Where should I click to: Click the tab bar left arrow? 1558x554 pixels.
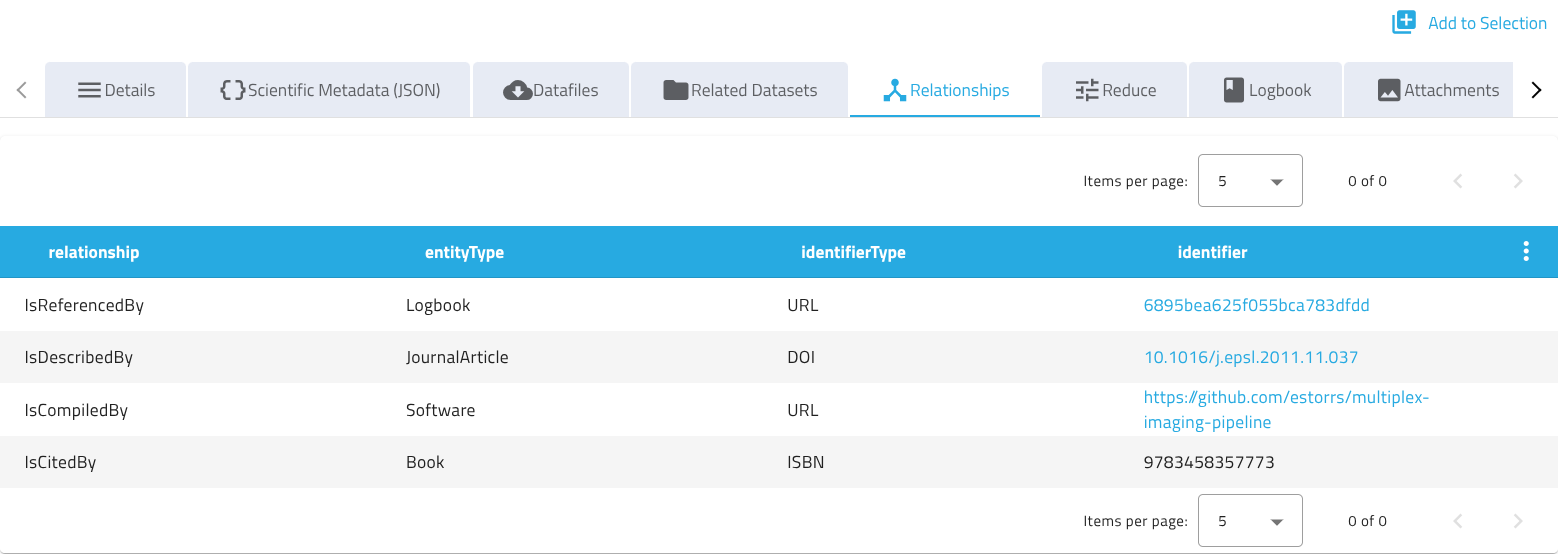tap(22, 90)
